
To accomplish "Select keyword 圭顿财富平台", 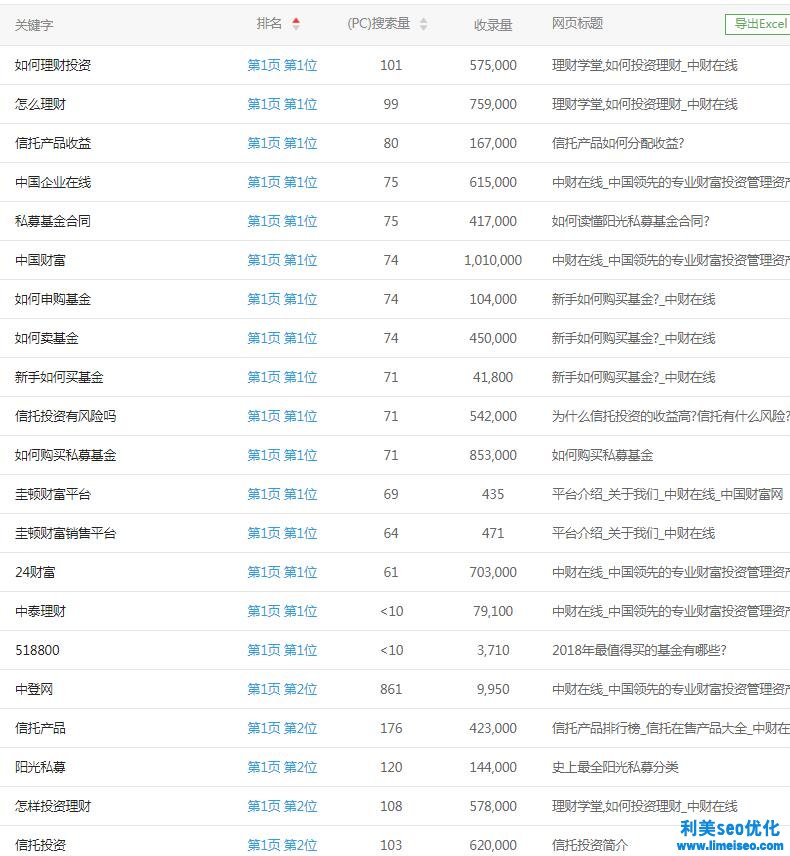I will (53, 494).
